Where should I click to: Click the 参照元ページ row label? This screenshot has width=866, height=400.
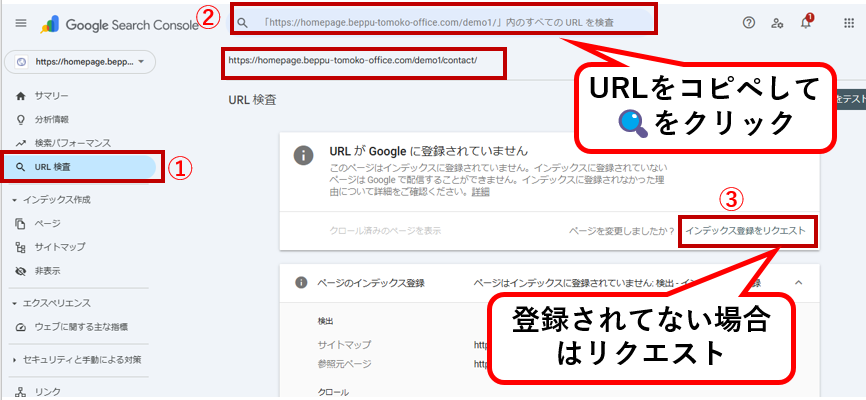[344, 364]
